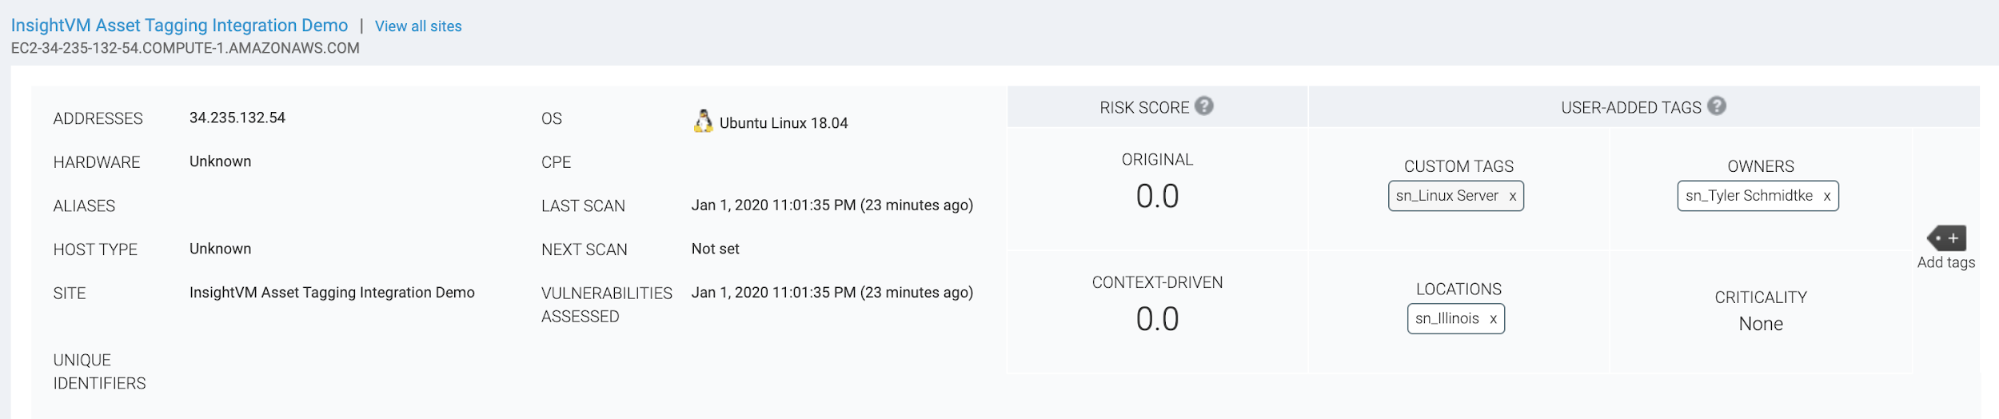This screenshot has width=1999, height=419.
Task: Open the InsightVM Asset Tagging Integration Demo header link
Action: tap(179, 25)
